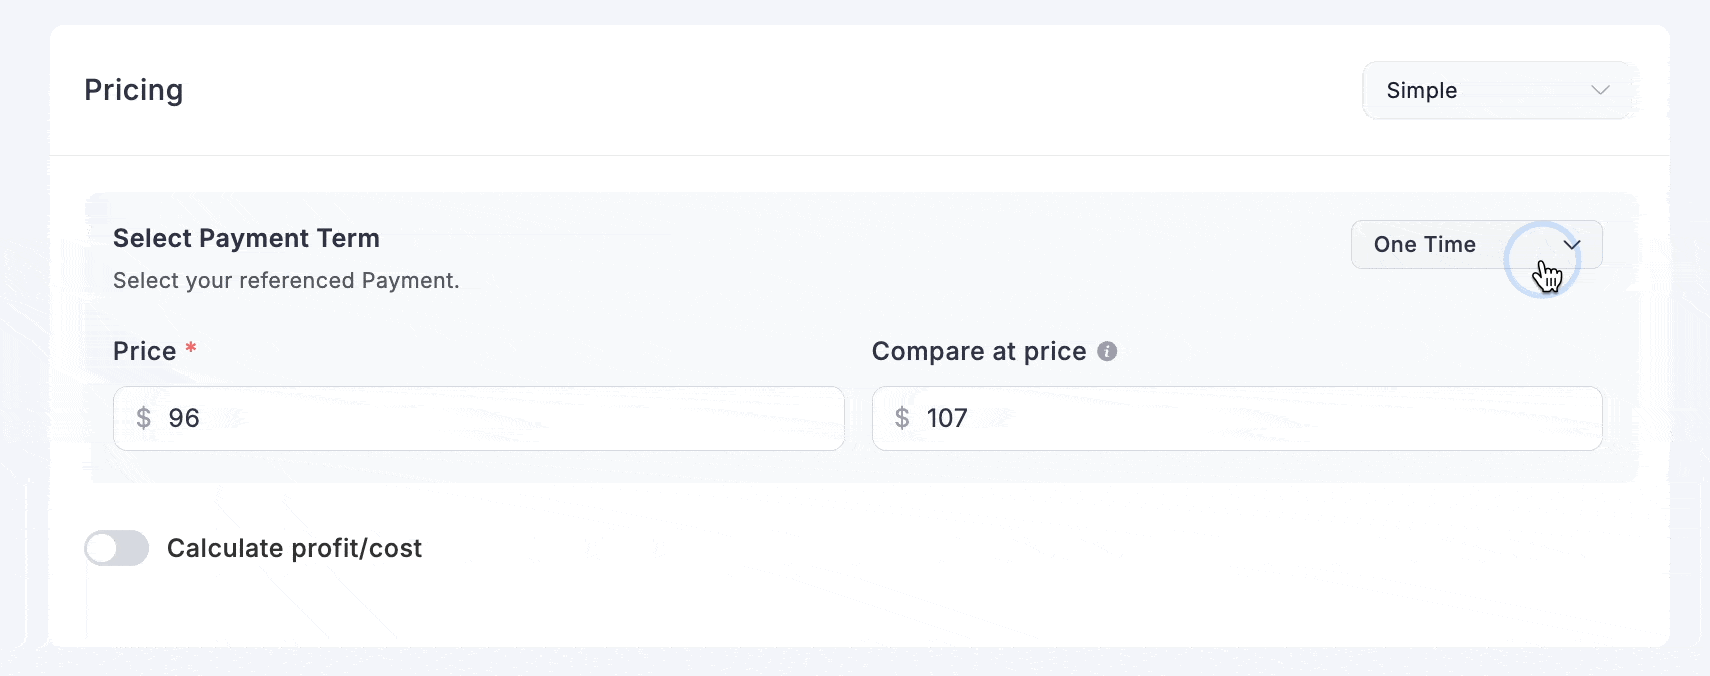Image resolution: width=1710 pixels, height=676 pixels.
Task: Click the 'Simple' text in the pricing dropdown
Action: 1421,90
